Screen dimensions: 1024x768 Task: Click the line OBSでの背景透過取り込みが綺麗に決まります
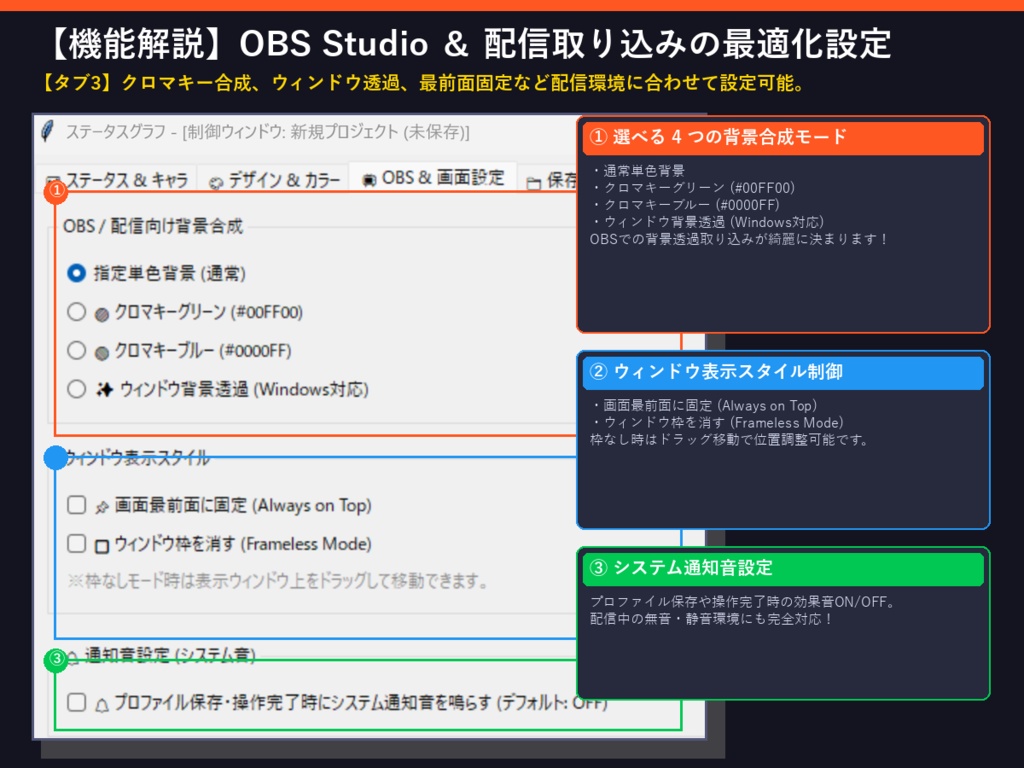point(739,239)
